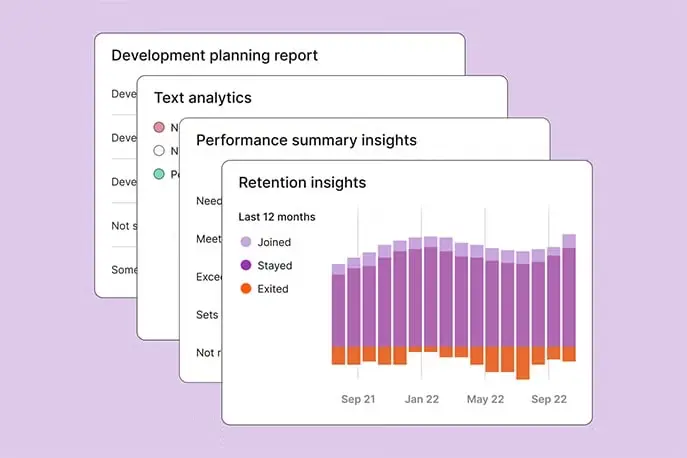Click the Last 12 months period label
This screenshot has width=687, height=458.
(x=277, y=217)
